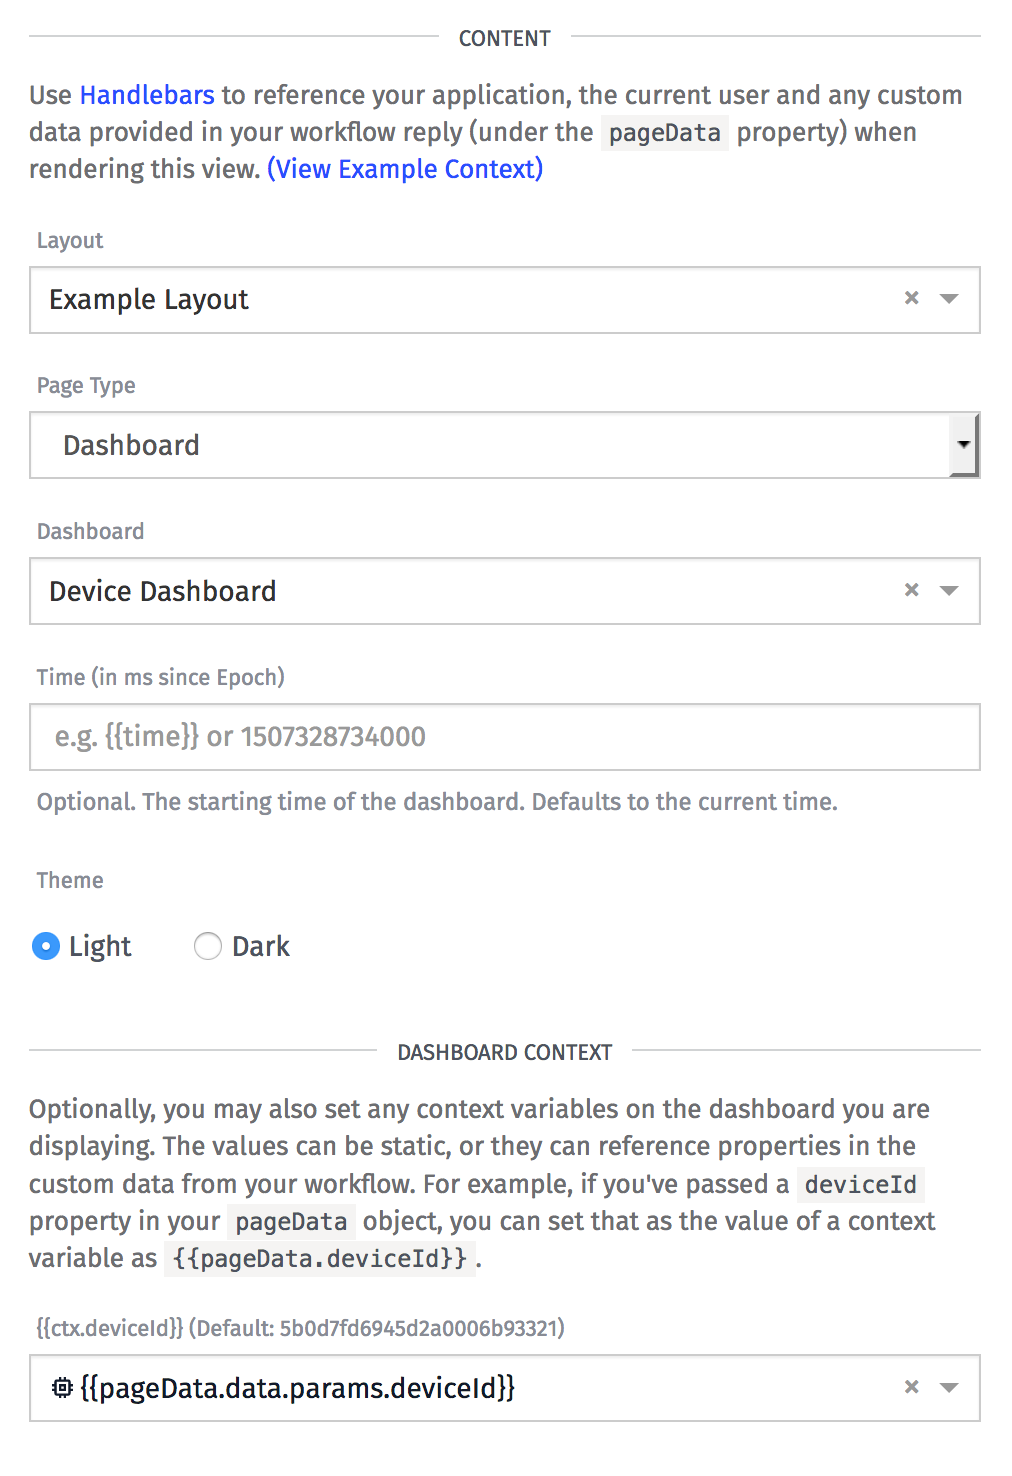Clear the deviceId context variable value
This screenshot has width=1012, height=1476.
911,1386
